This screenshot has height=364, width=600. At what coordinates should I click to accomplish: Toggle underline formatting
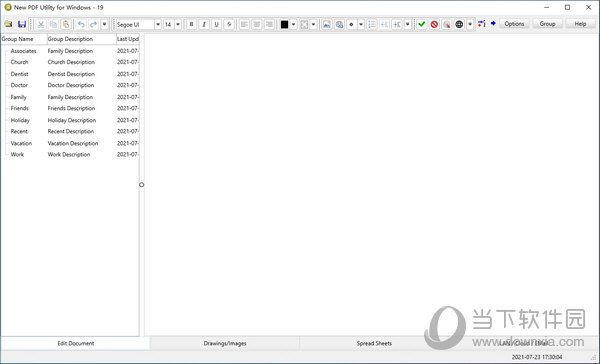pos(217,24)
